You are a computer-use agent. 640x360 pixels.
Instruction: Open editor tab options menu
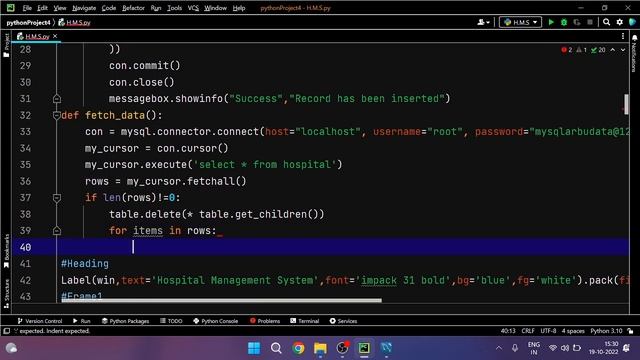coord(623,36)
